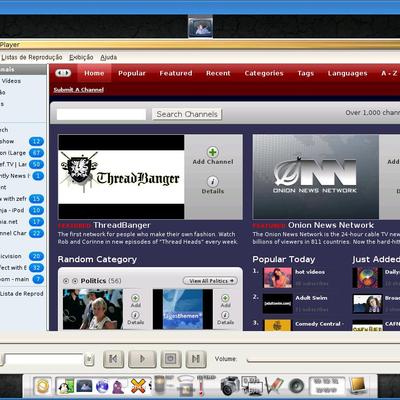The image size is (400, 400).
Task: Open the Onion News Network title link
Action: (331, 225)
